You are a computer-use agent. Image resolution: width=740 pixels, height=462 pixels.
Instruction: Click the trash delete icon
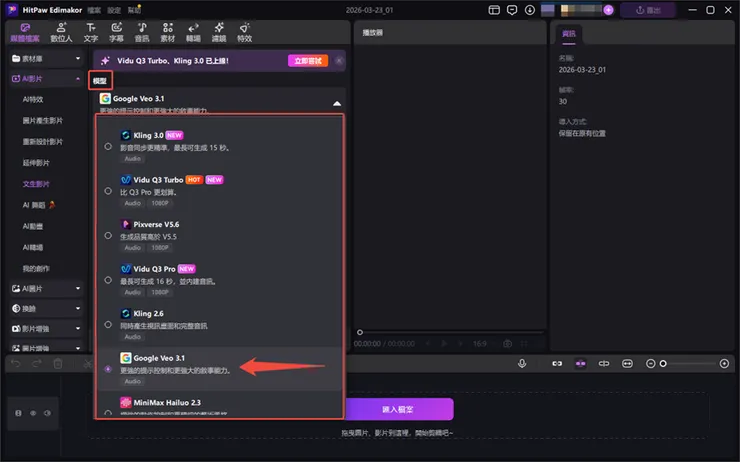pyautogui.click(x=58, y=363)
